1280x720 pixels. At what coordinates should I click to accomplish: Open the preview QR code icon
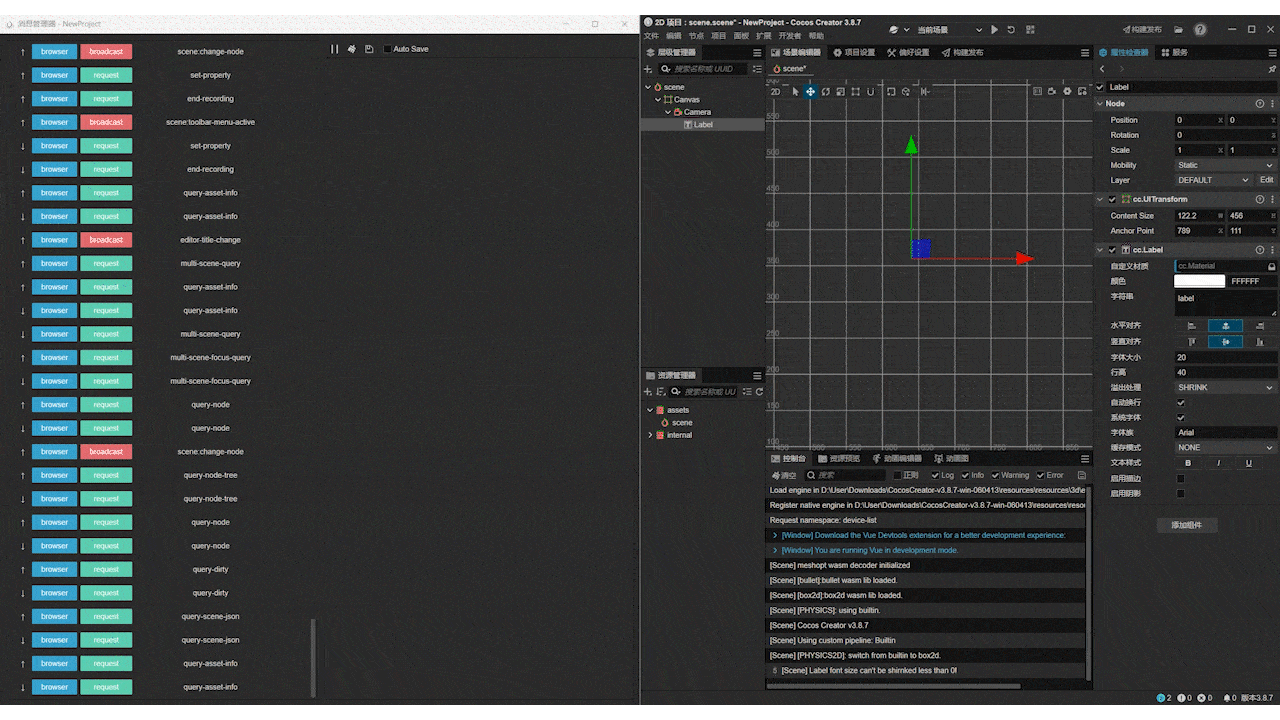pyautogui.click(x=1030, y=30)
